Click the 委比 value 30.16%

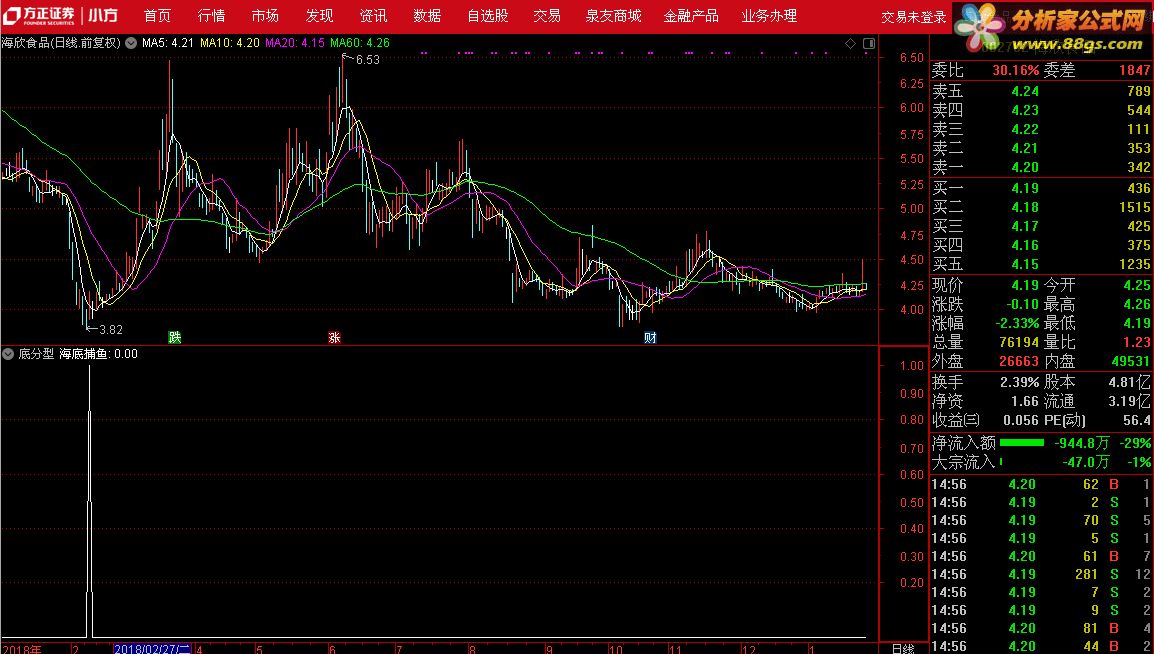click(1016, 71)
